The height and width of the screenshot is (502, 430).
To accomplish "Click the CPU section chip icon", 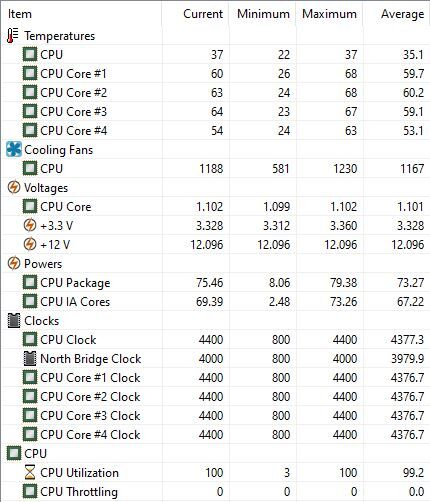I will (14, 453).
